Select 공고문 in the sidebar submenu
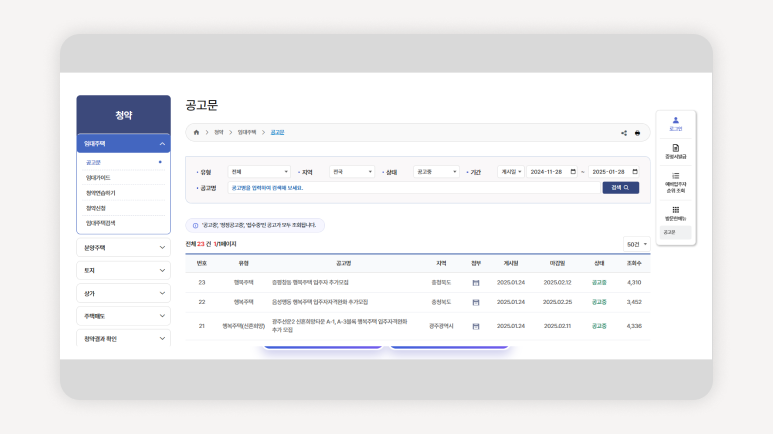Viewport: 773px width, 434px height. [93, 162]
